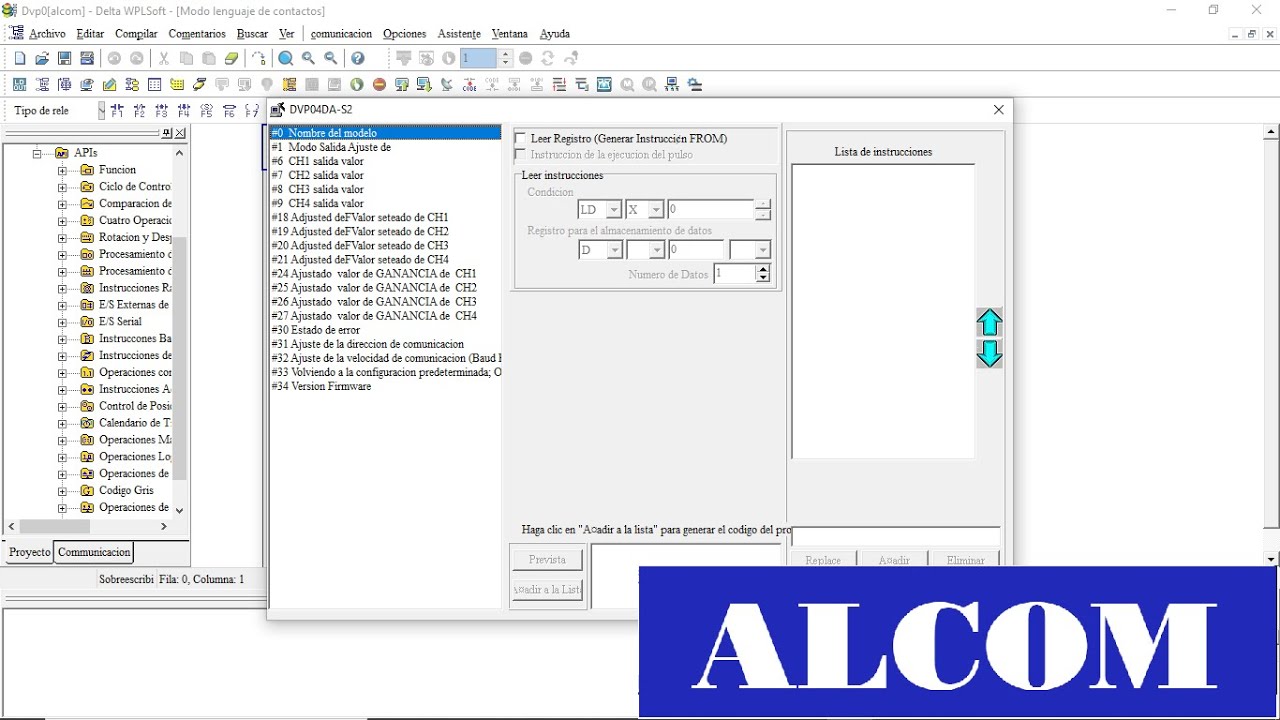Check Leer Registro (Generar Instruccion FROM)
1280x720 pixels.
coord(520,139)
